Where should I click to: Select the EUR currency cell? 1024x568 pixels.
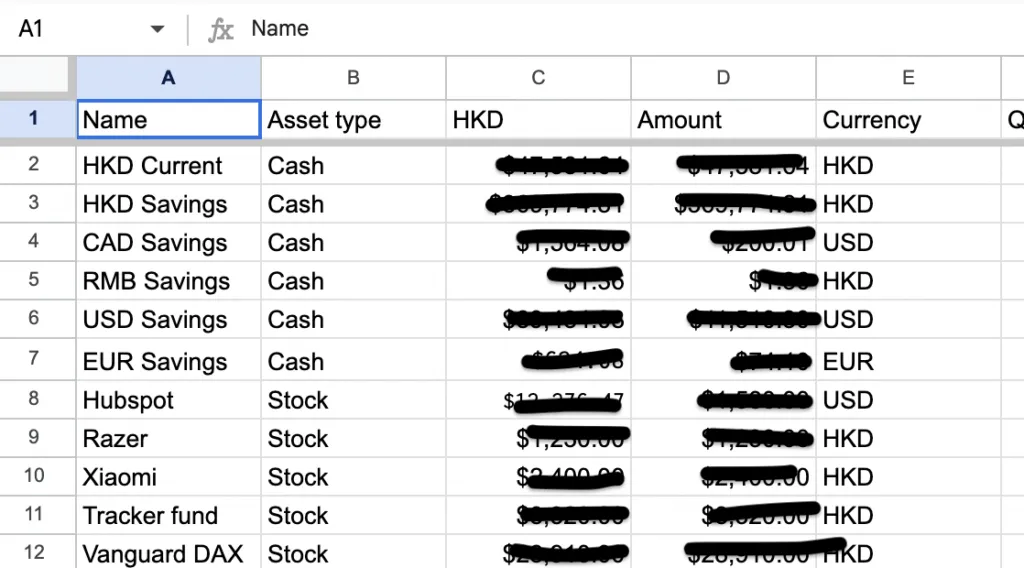(908, 361)
